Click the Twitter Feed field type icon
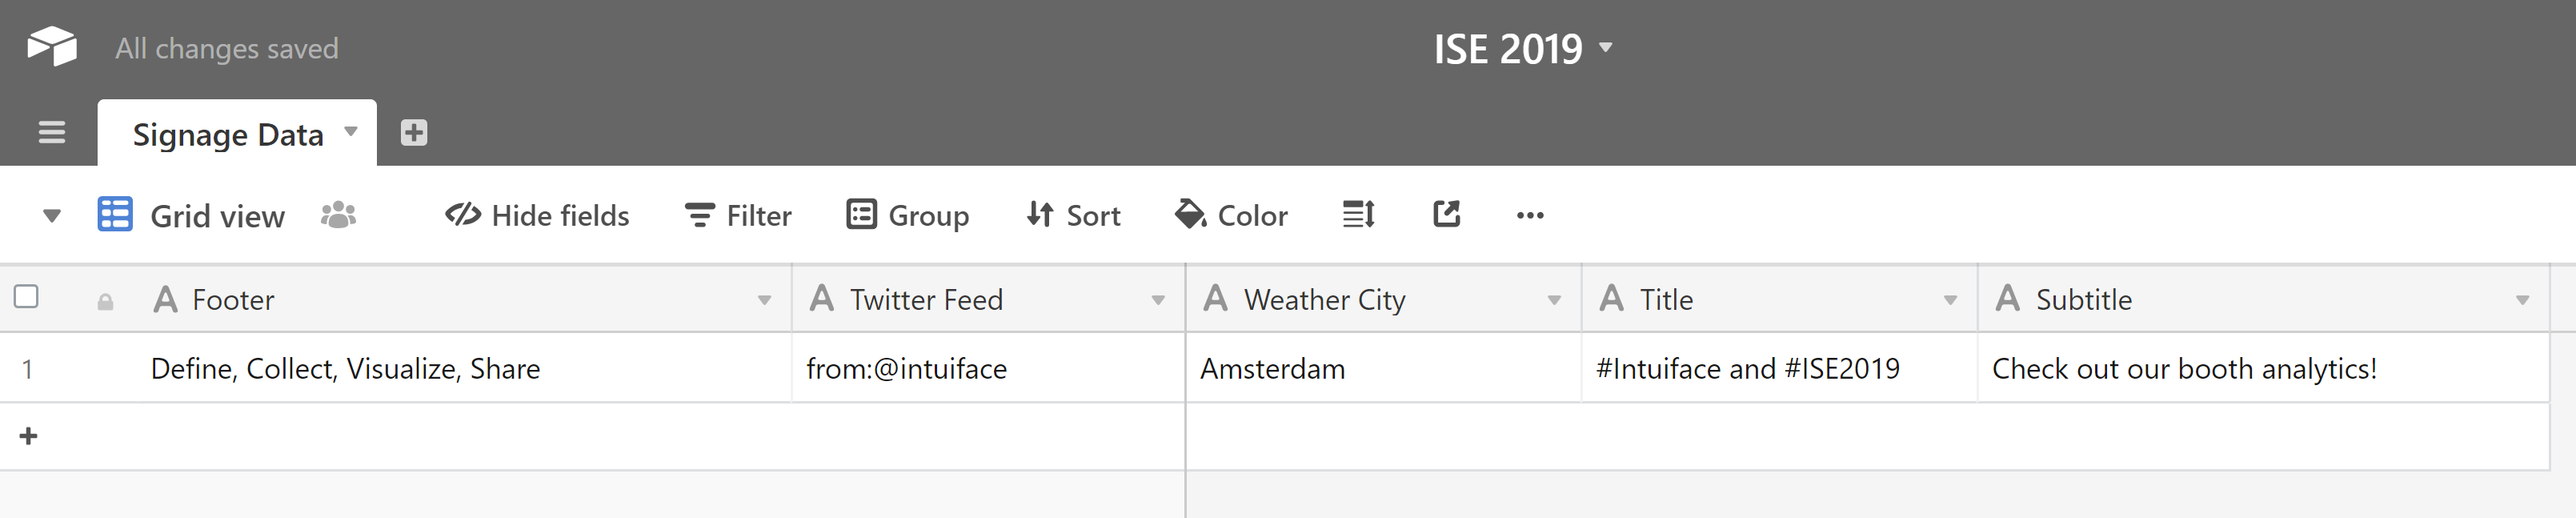The height and width of the screenshot is (518, 2576). 822,298
